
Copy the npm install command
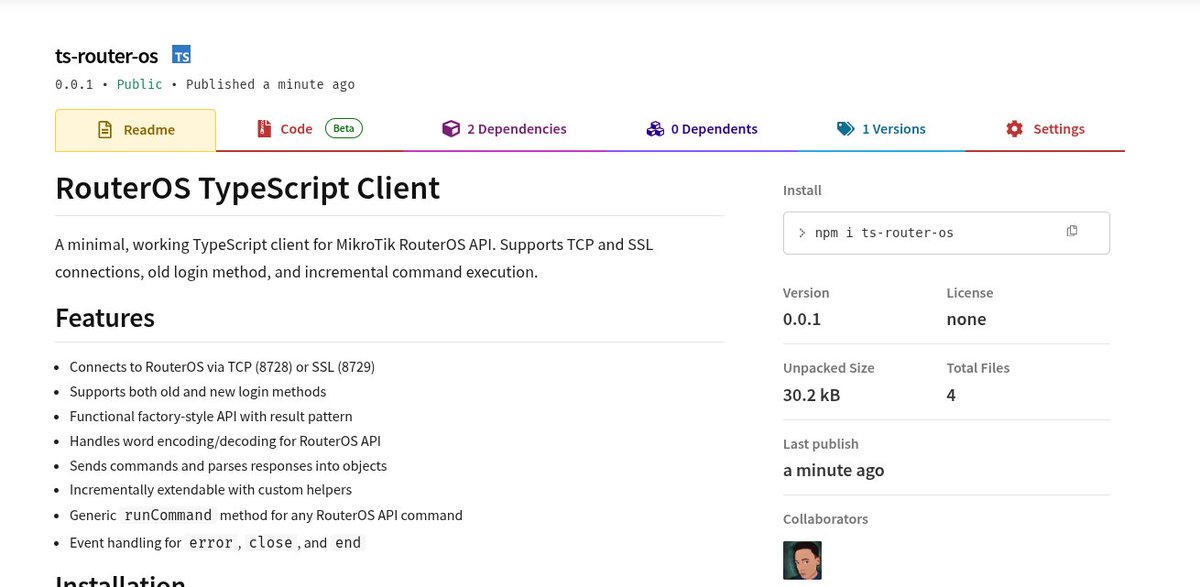click(x=1072, y=231)
